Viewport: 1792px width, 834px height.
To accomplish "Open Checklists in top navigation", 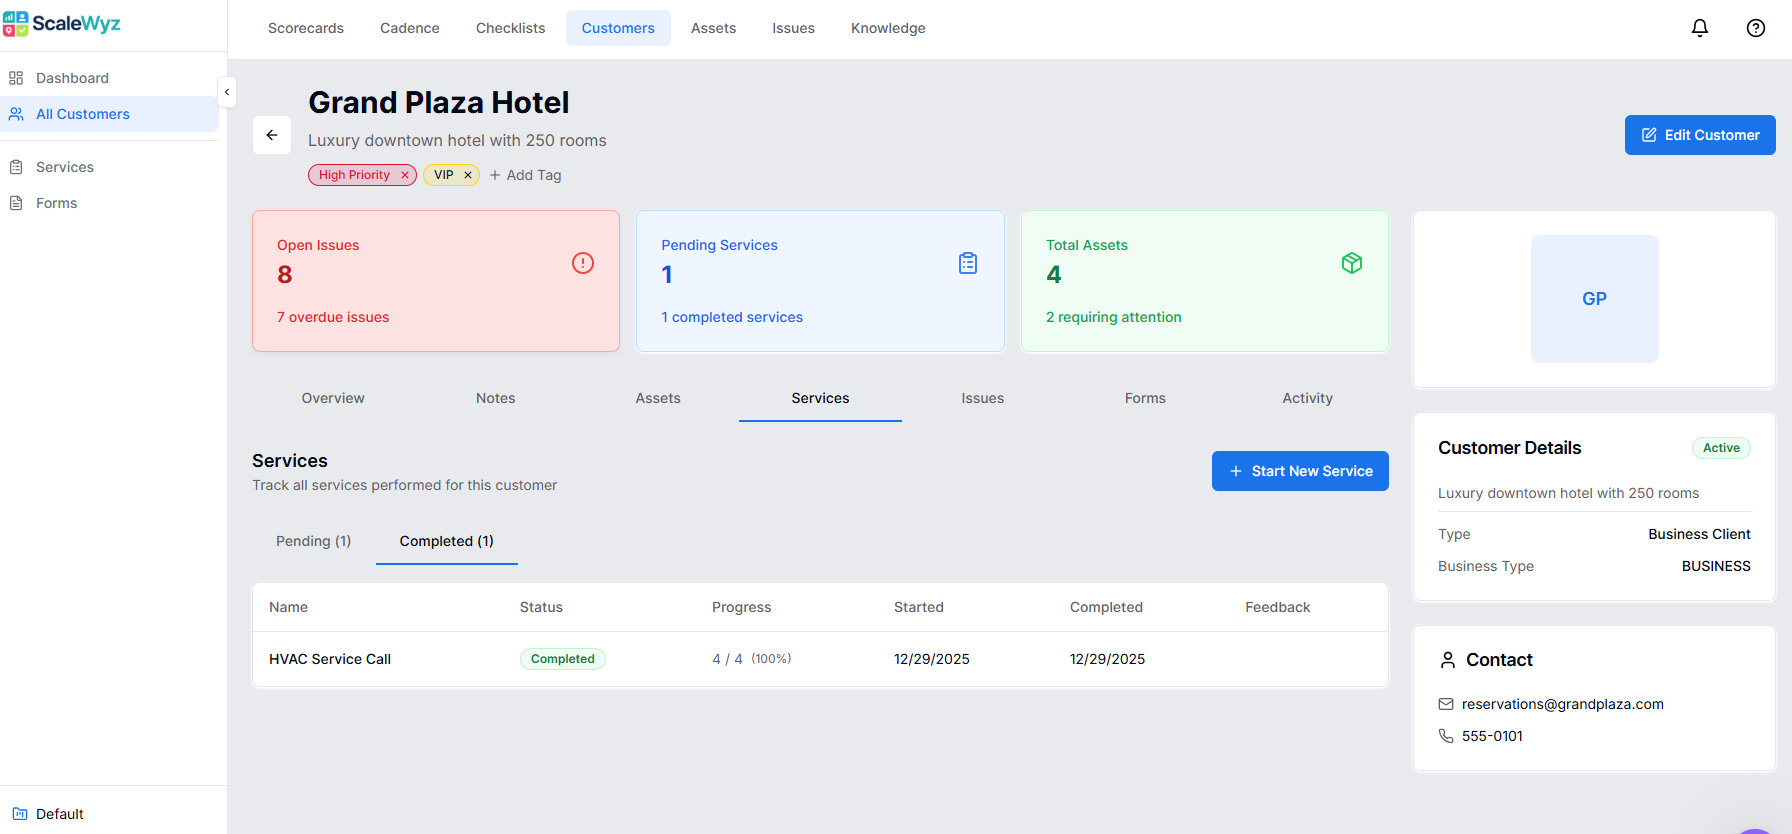I will pos(511,28).
